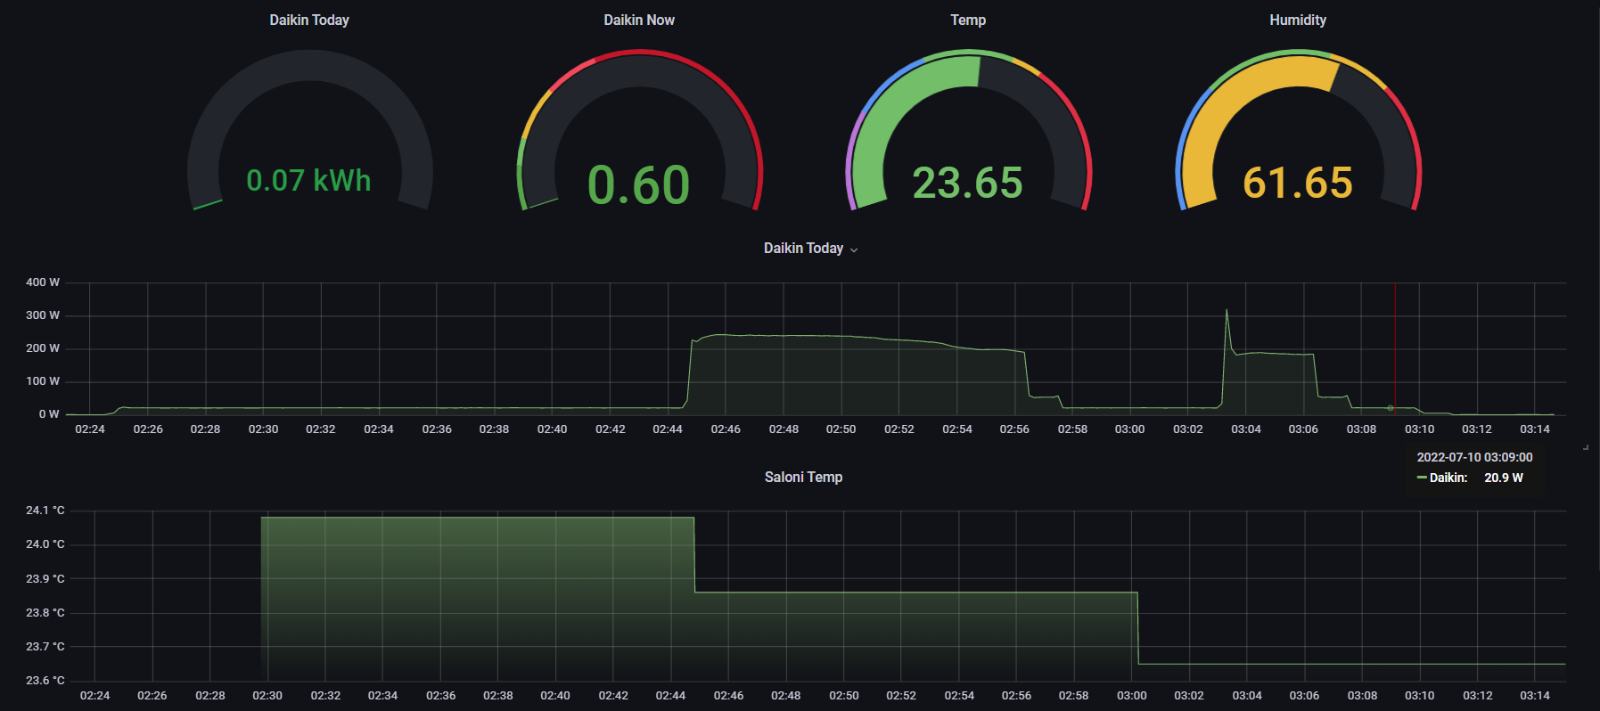Screen dimensions: 1600x711
Task: Click the "23.9 °C" y-axis label
Action: pyautogui.click(x=45, y=579)
